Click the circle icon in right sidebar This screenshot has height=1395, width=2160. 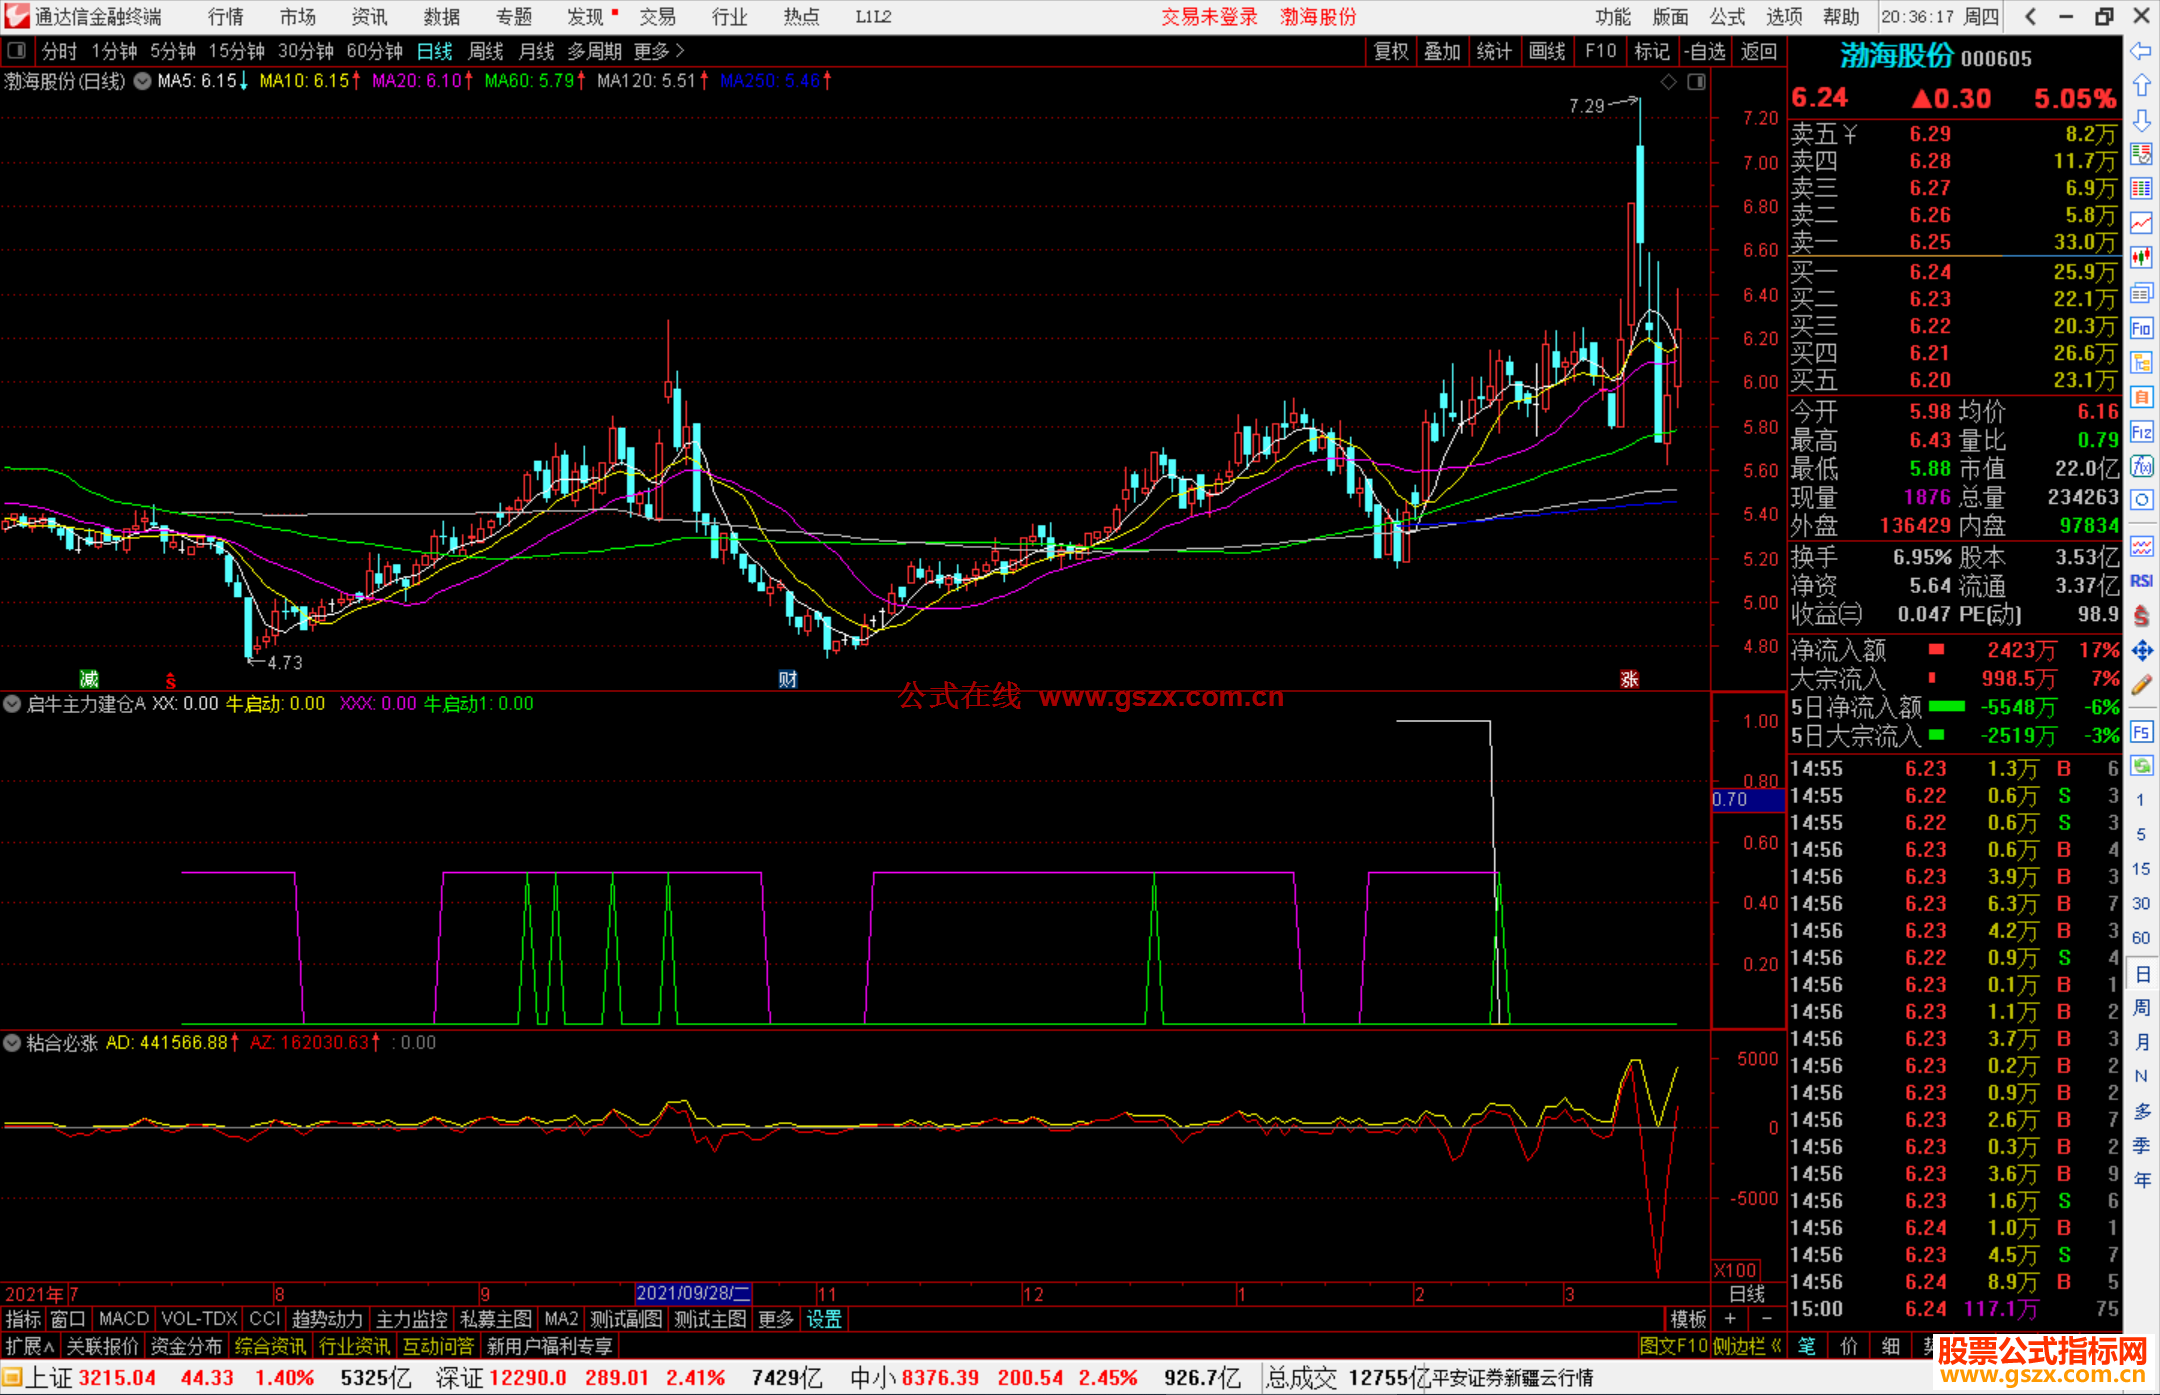2141,500
